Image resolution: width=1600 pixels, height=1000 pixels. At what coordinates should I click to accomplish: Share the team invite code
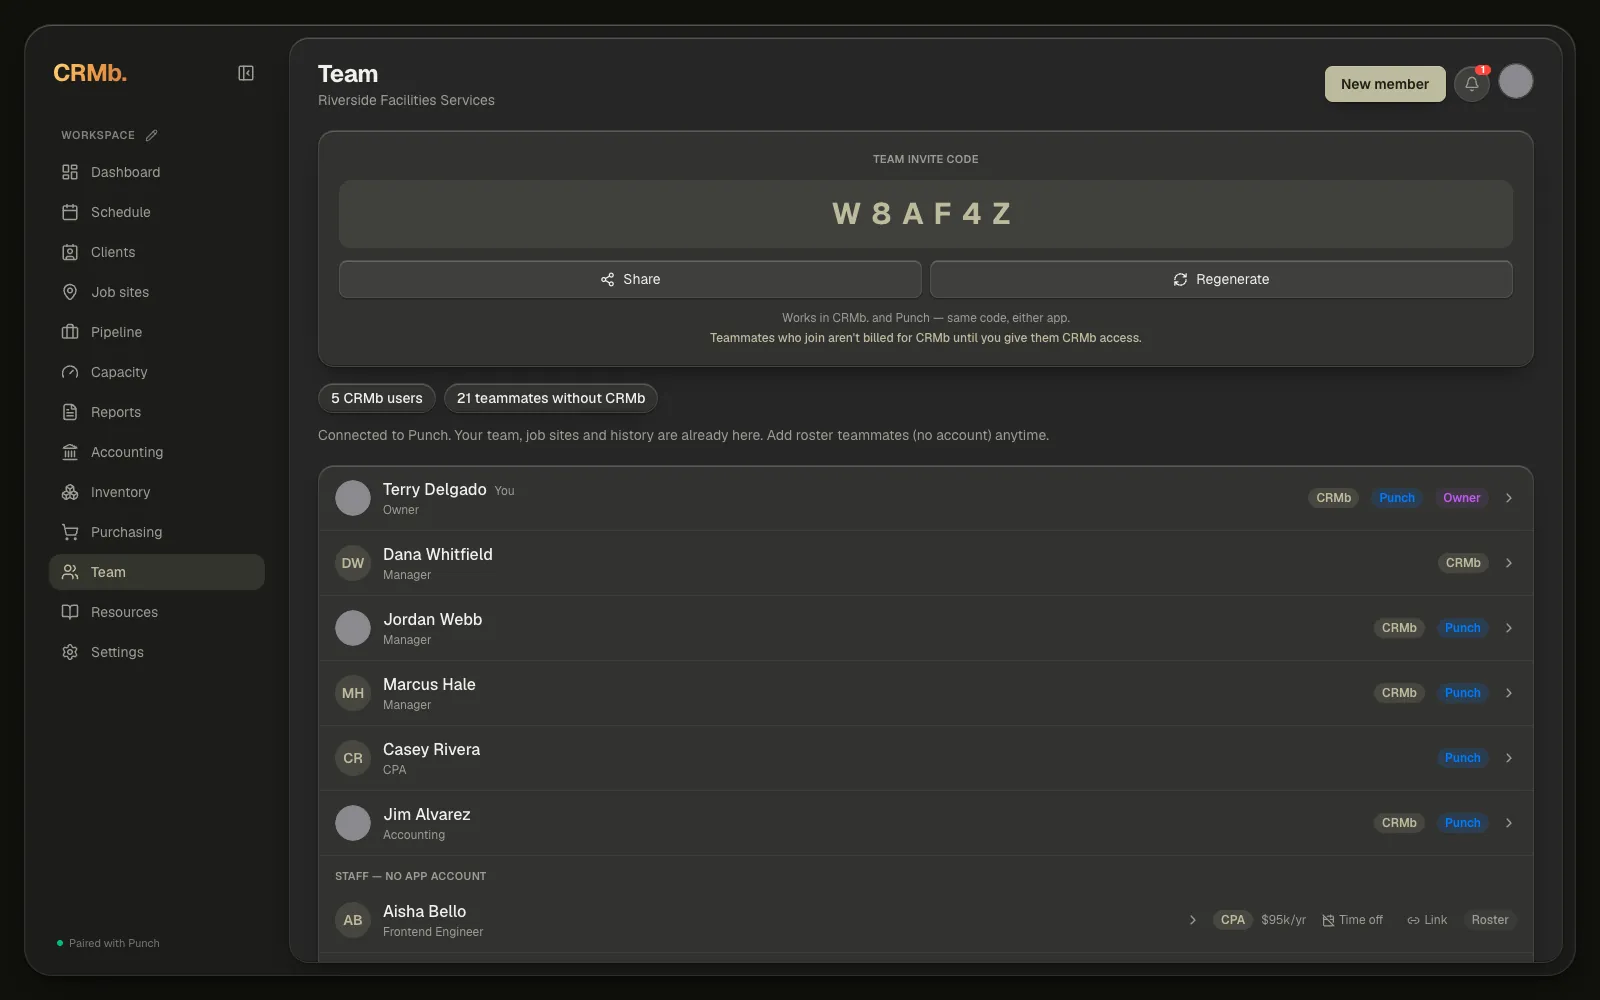[630, 279]
